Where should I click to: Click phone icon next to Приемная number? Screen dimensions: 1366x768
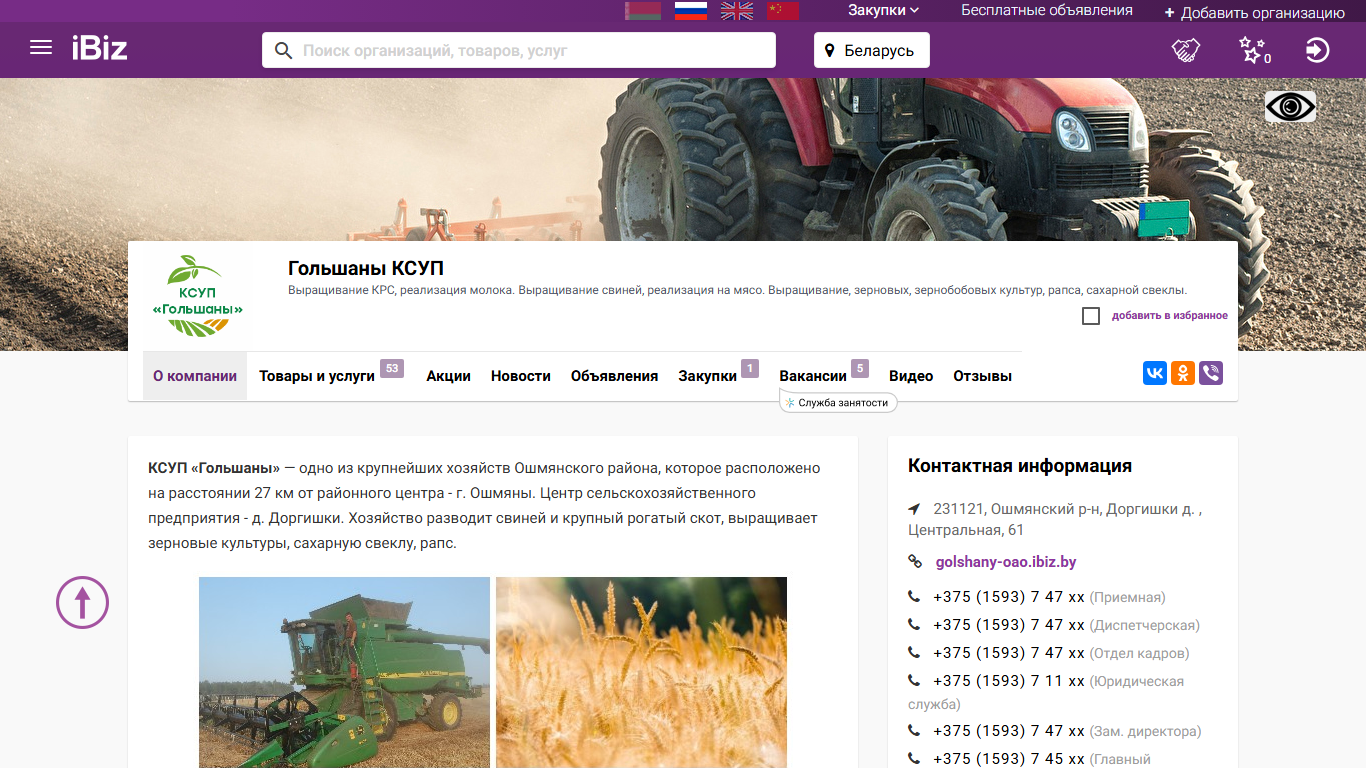tap(914, 597)
